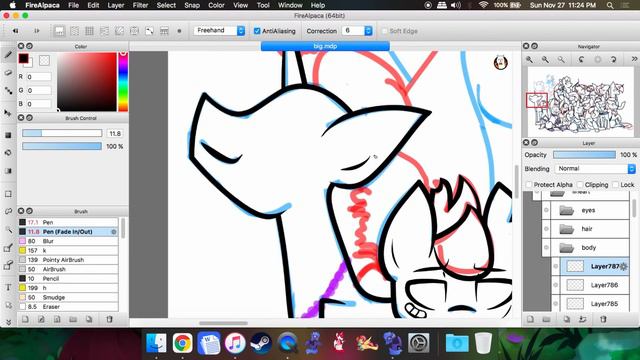640x360 pixels.
Task: Add new brush in Brush panel
Action: [x=25, y=319]
